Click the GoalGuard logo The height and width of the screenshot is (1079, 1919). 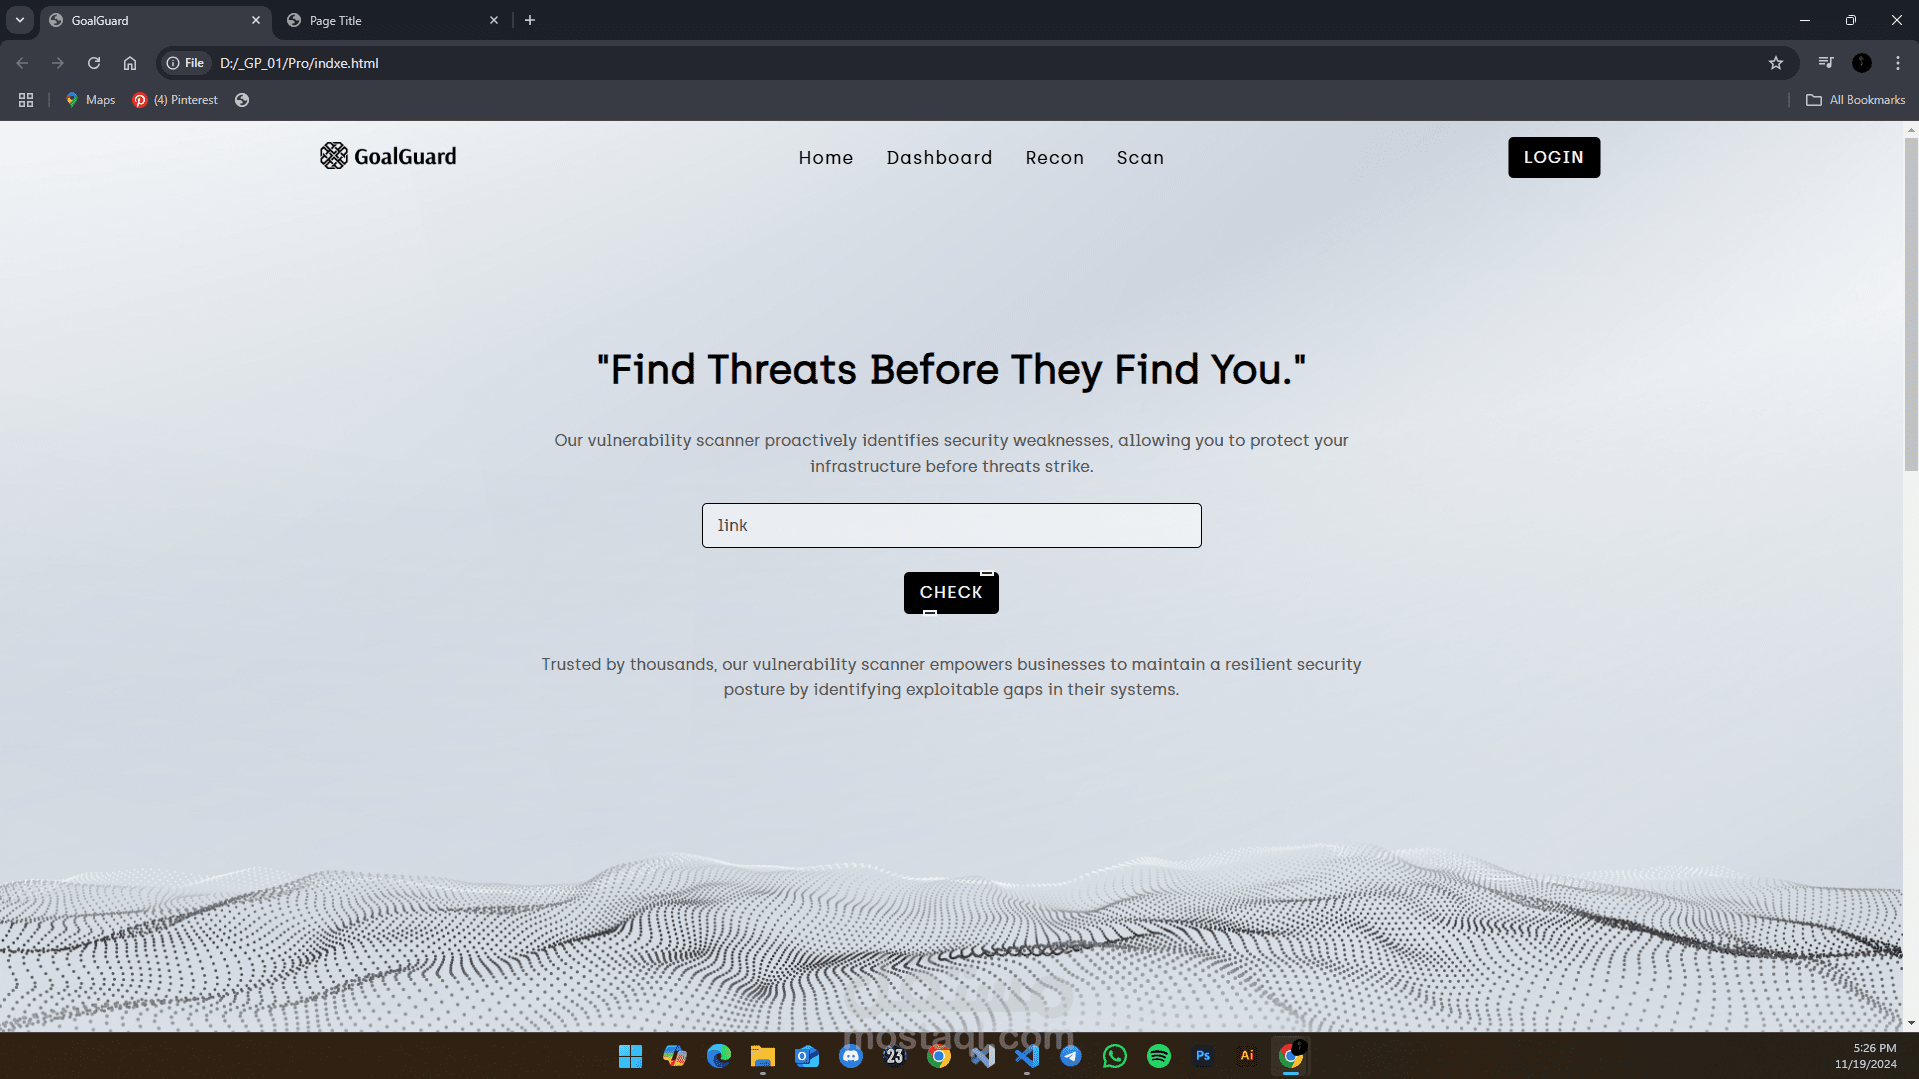pyautogui.click(x=388, y=156)
